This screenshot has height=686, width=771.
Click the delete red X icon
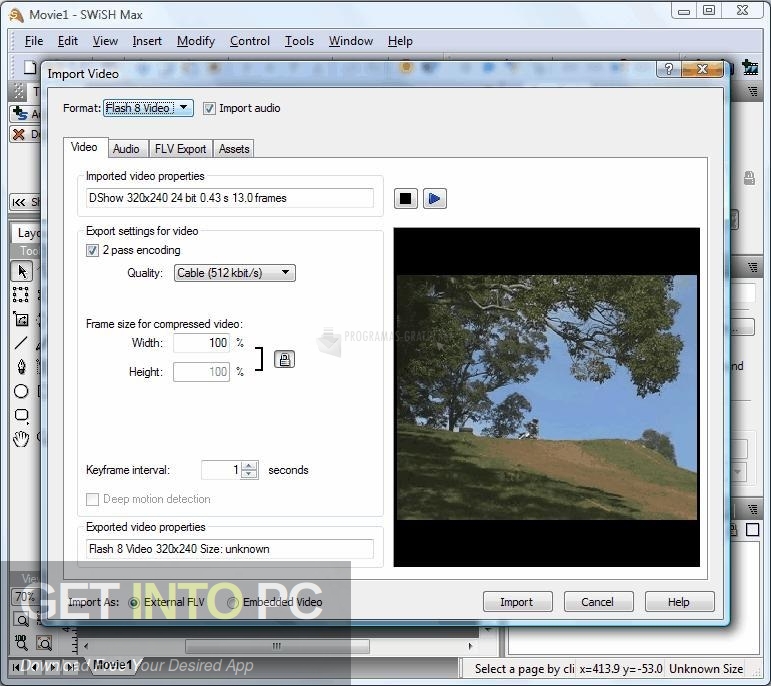click(19, 134)
